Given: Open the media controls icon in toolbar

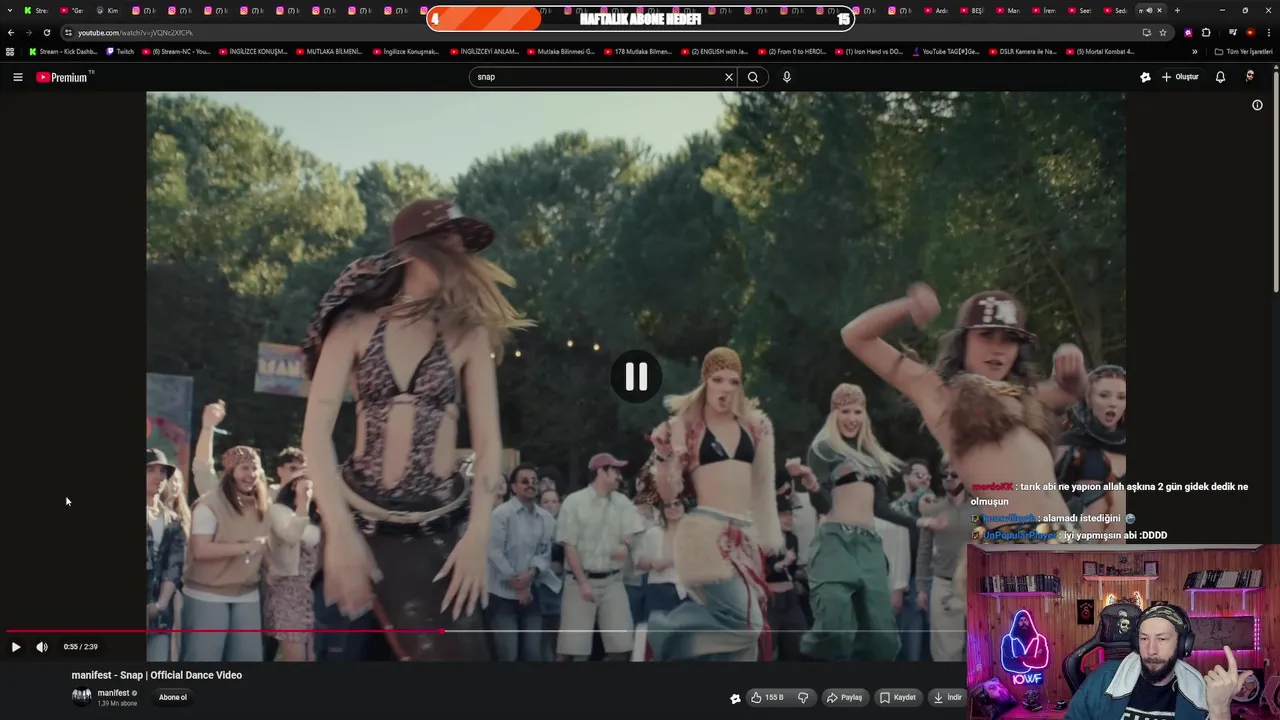Looking at the screenshot, I should [1233, 32].
